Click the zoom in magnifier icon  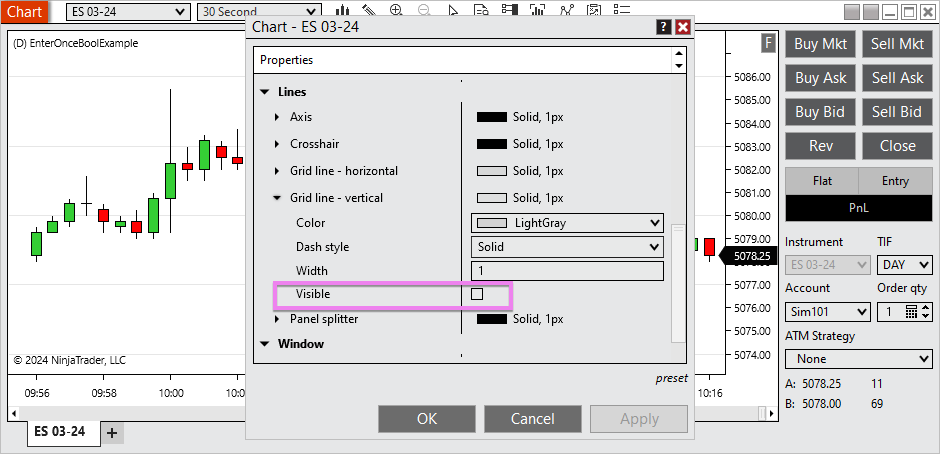click(397, 11)
